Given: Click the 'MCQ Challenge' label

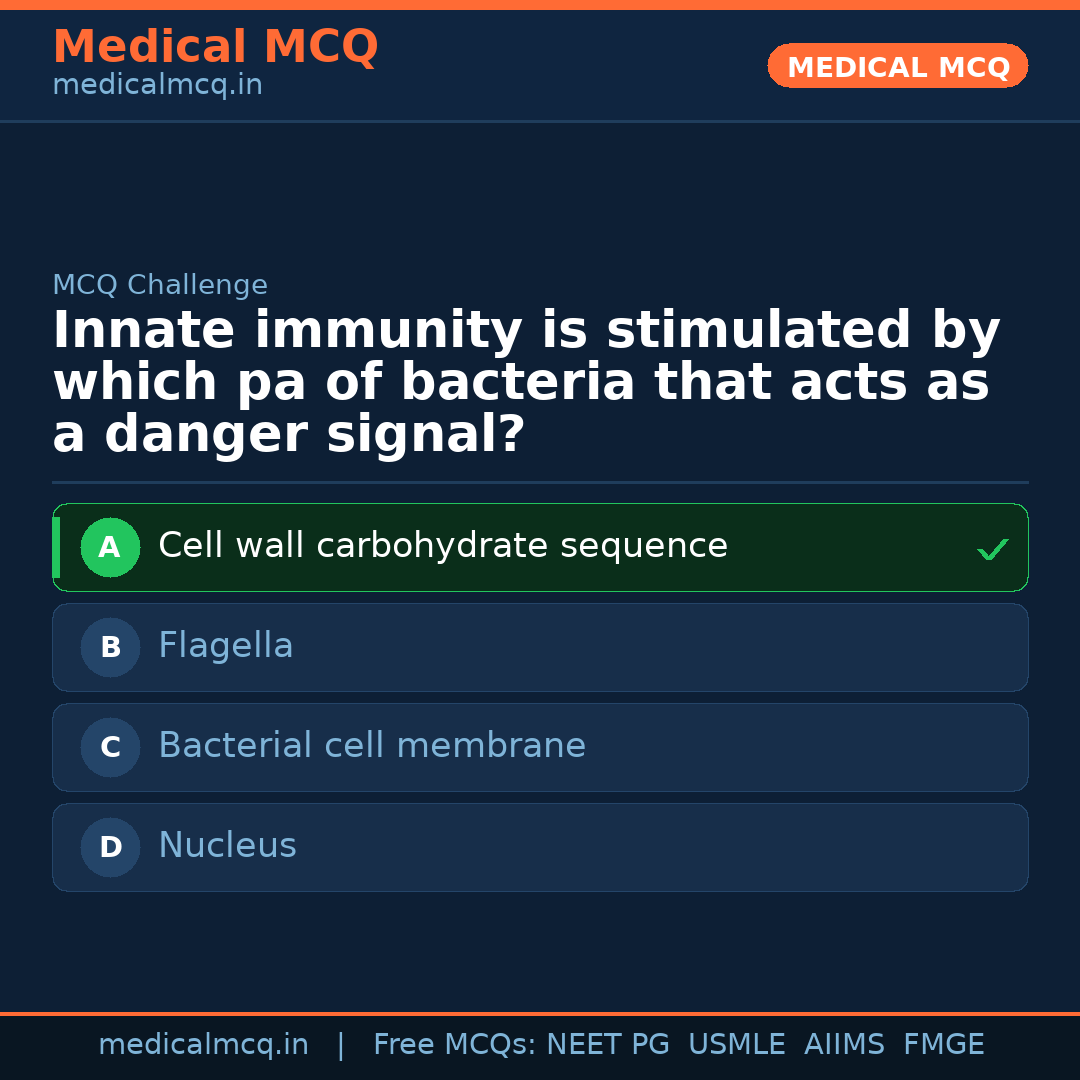Looking at the screenshot, I should point(160,285).
